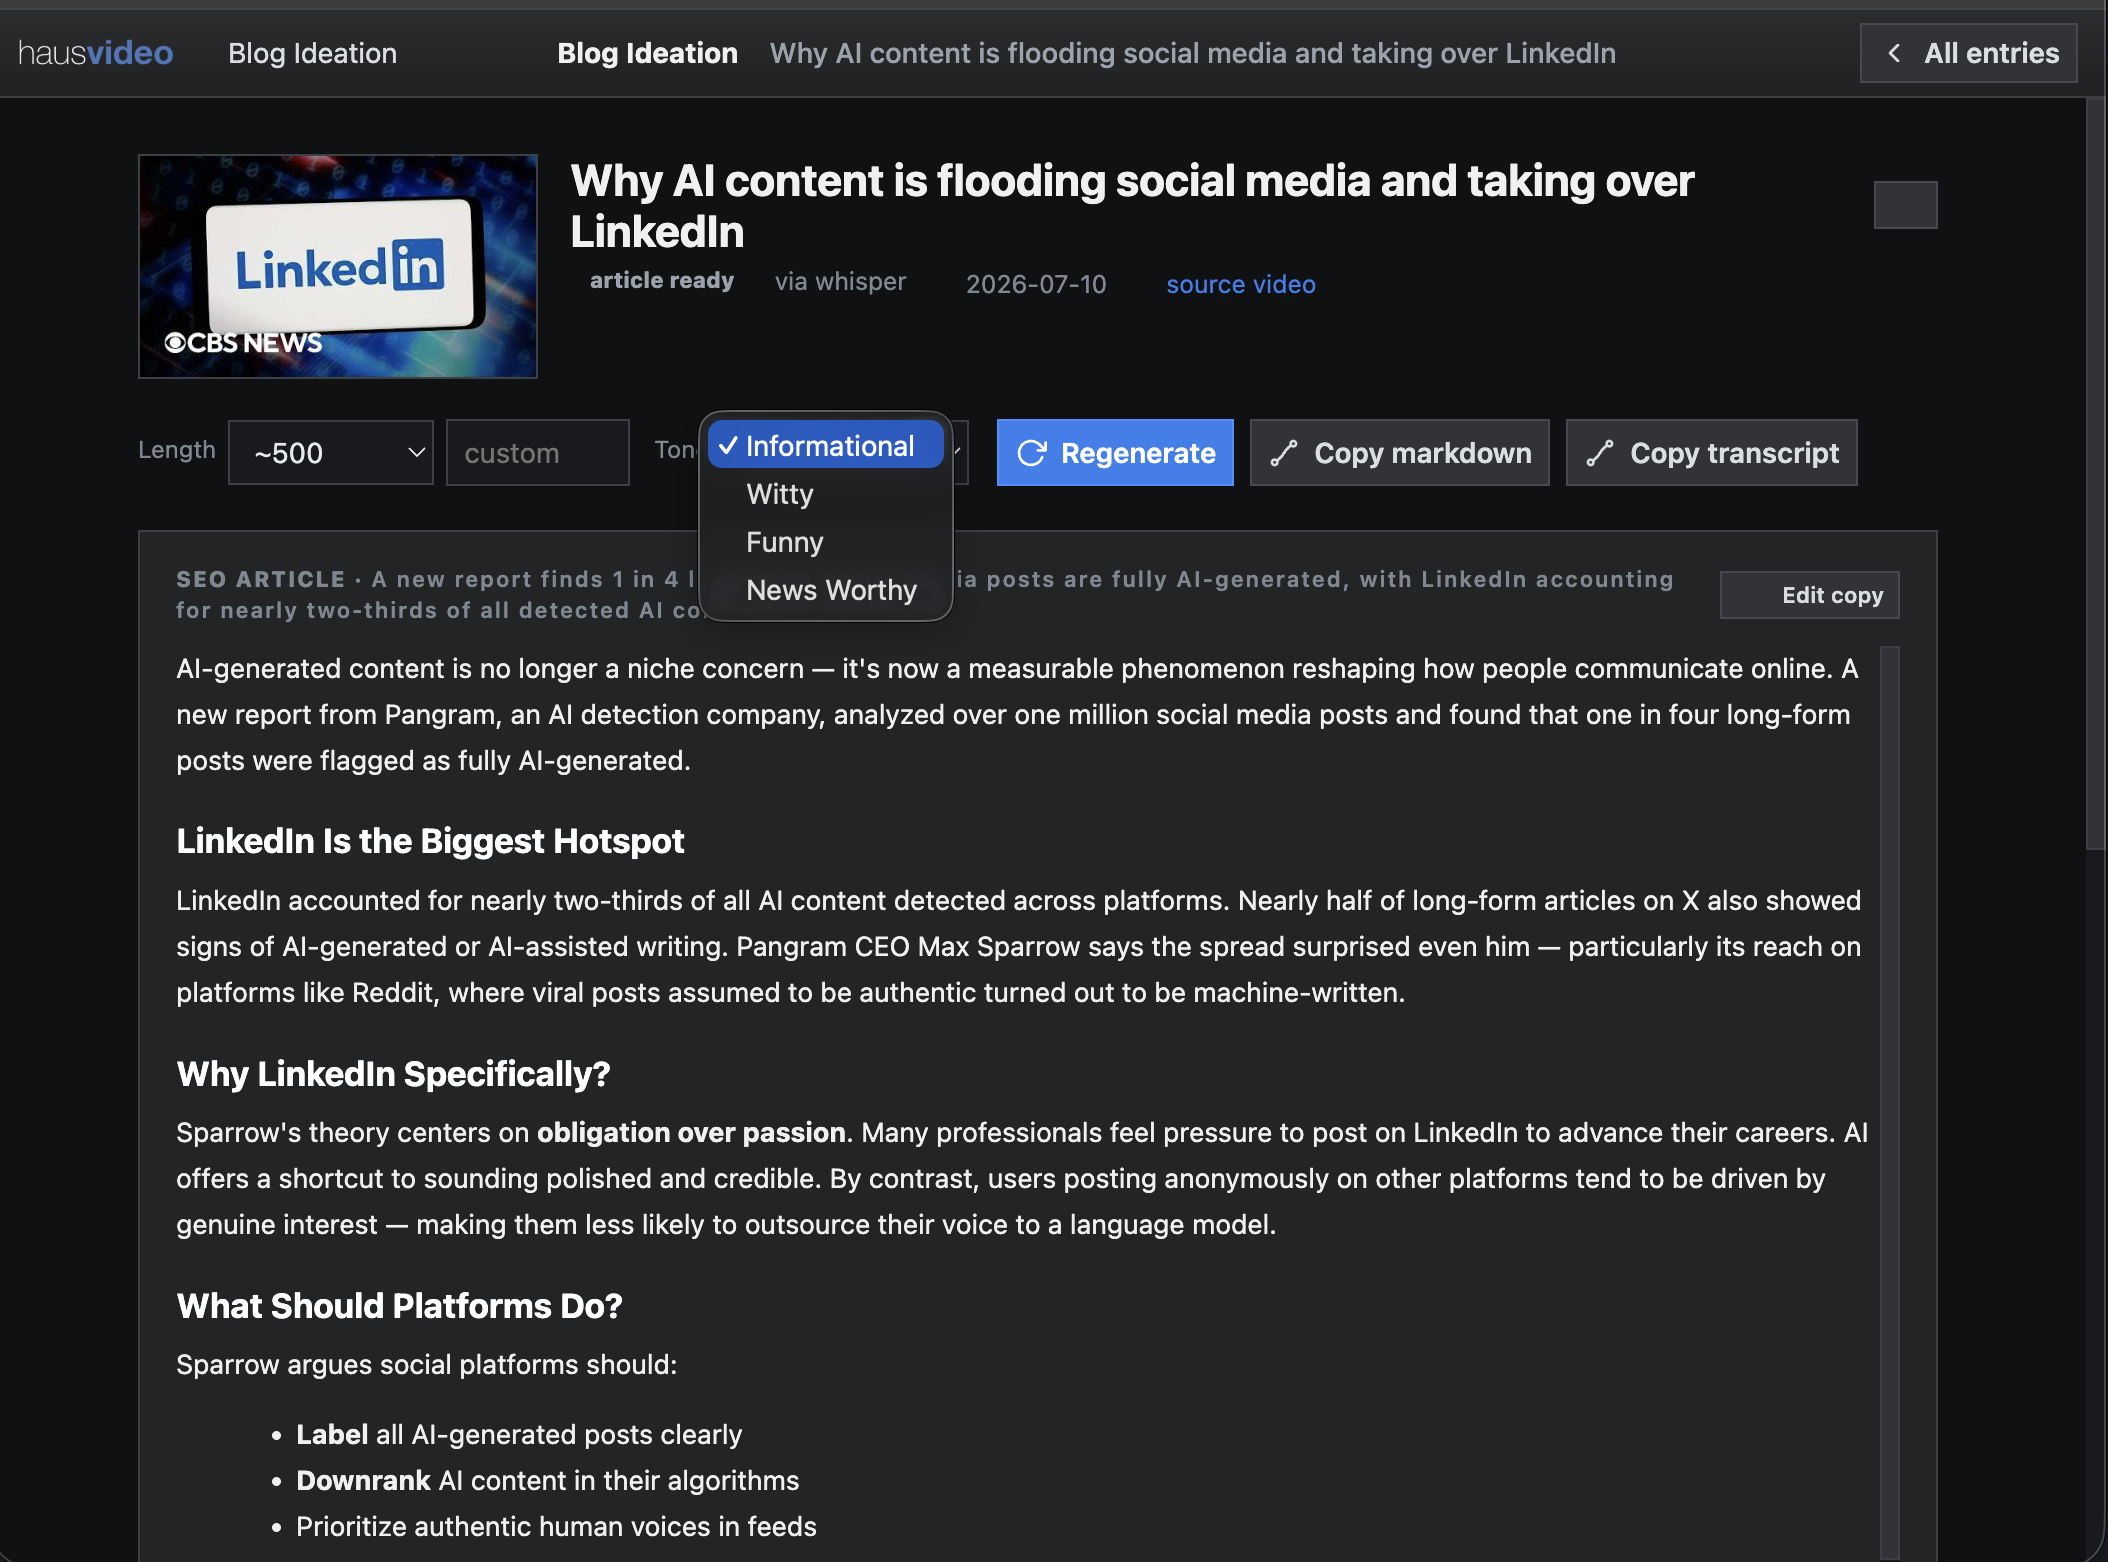Click bullet Downrank AI content in their algorithms
Image resolution: width=2108 pixels, height=1562 pixels.
548,1480
